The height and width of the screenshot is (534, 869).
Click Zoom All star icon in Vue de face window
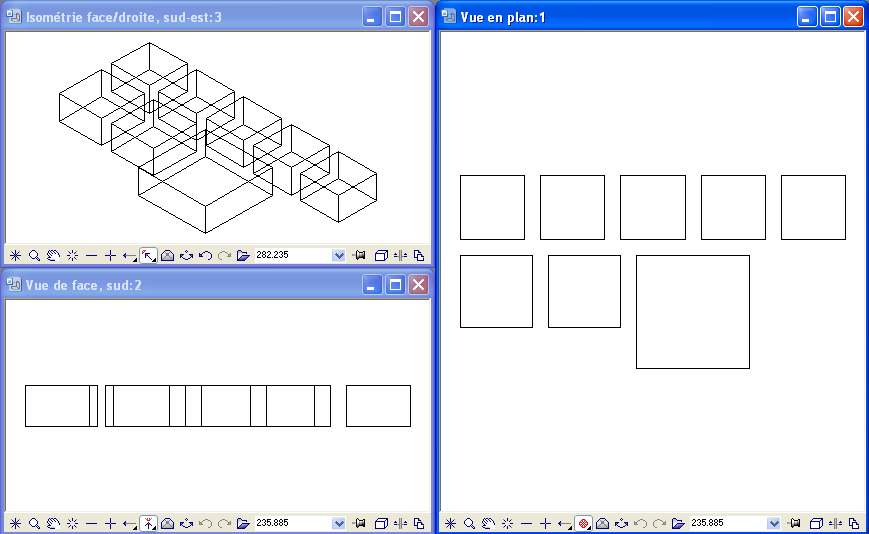point(16,523)
